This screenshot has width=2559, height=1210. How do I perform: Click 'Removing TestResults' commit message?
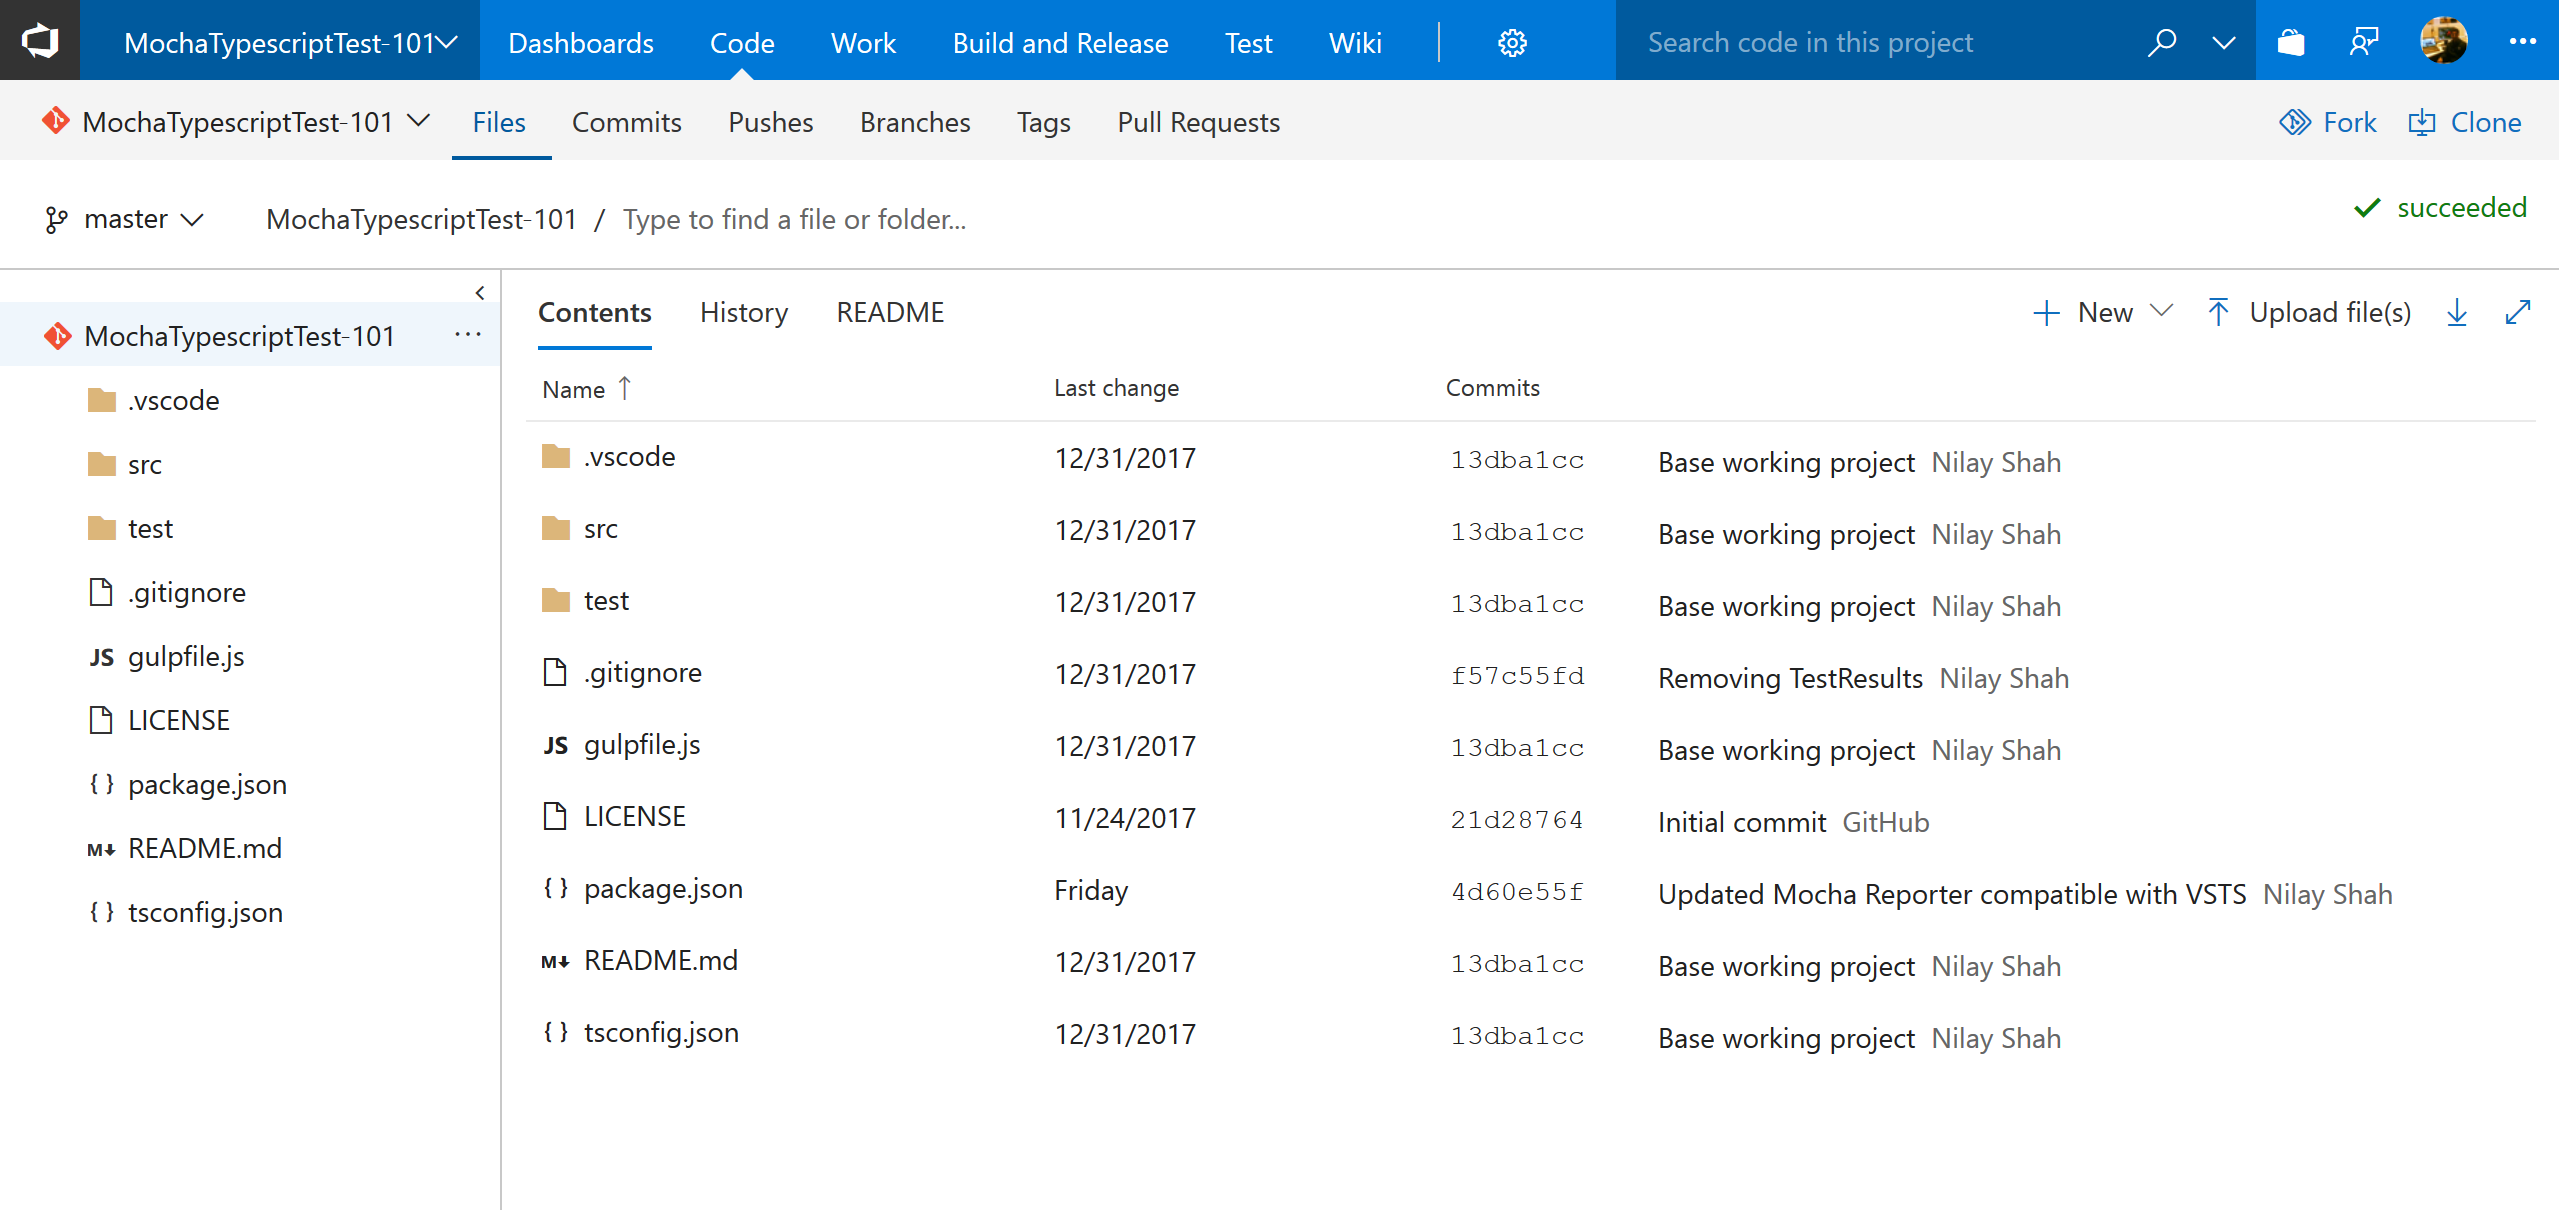pos(1790,678)
